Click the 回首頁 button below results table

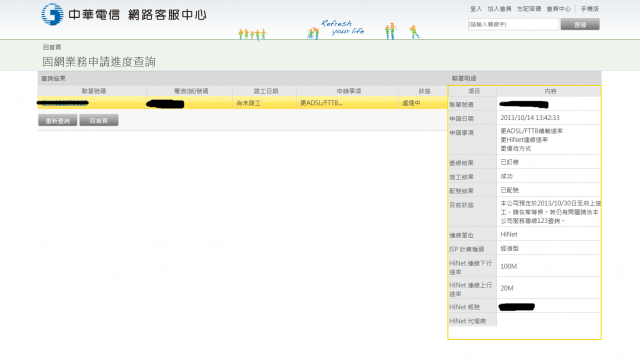(99, 120)
